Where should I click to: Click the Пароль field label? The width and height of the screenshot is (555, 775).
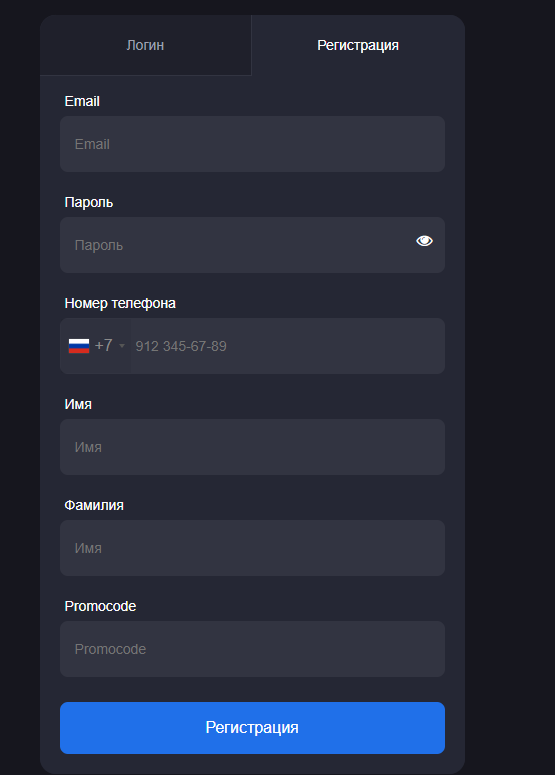89,202
